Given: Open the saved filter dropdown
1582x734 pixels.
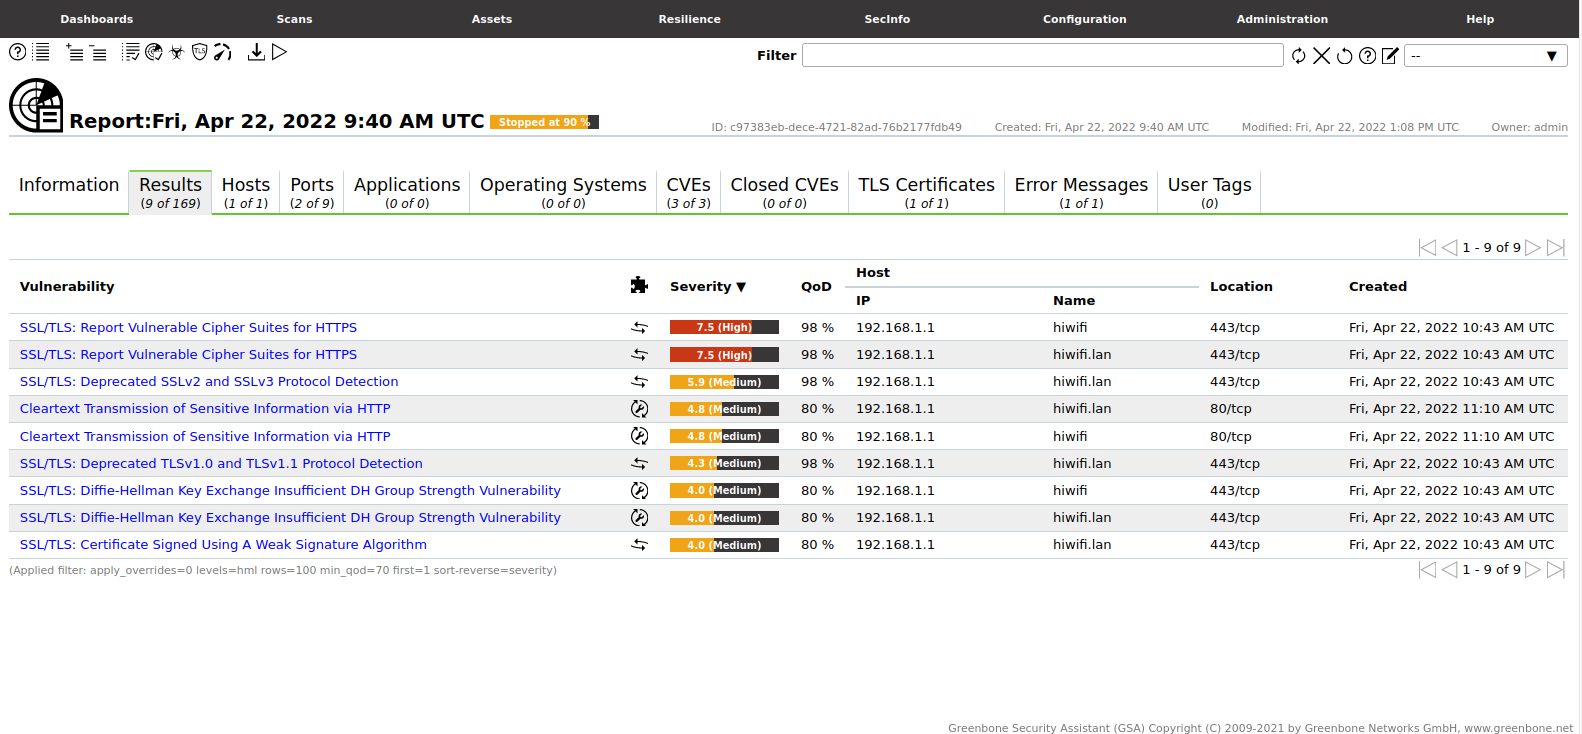Looking at the screenshot, I should [x=1486, y=56].
